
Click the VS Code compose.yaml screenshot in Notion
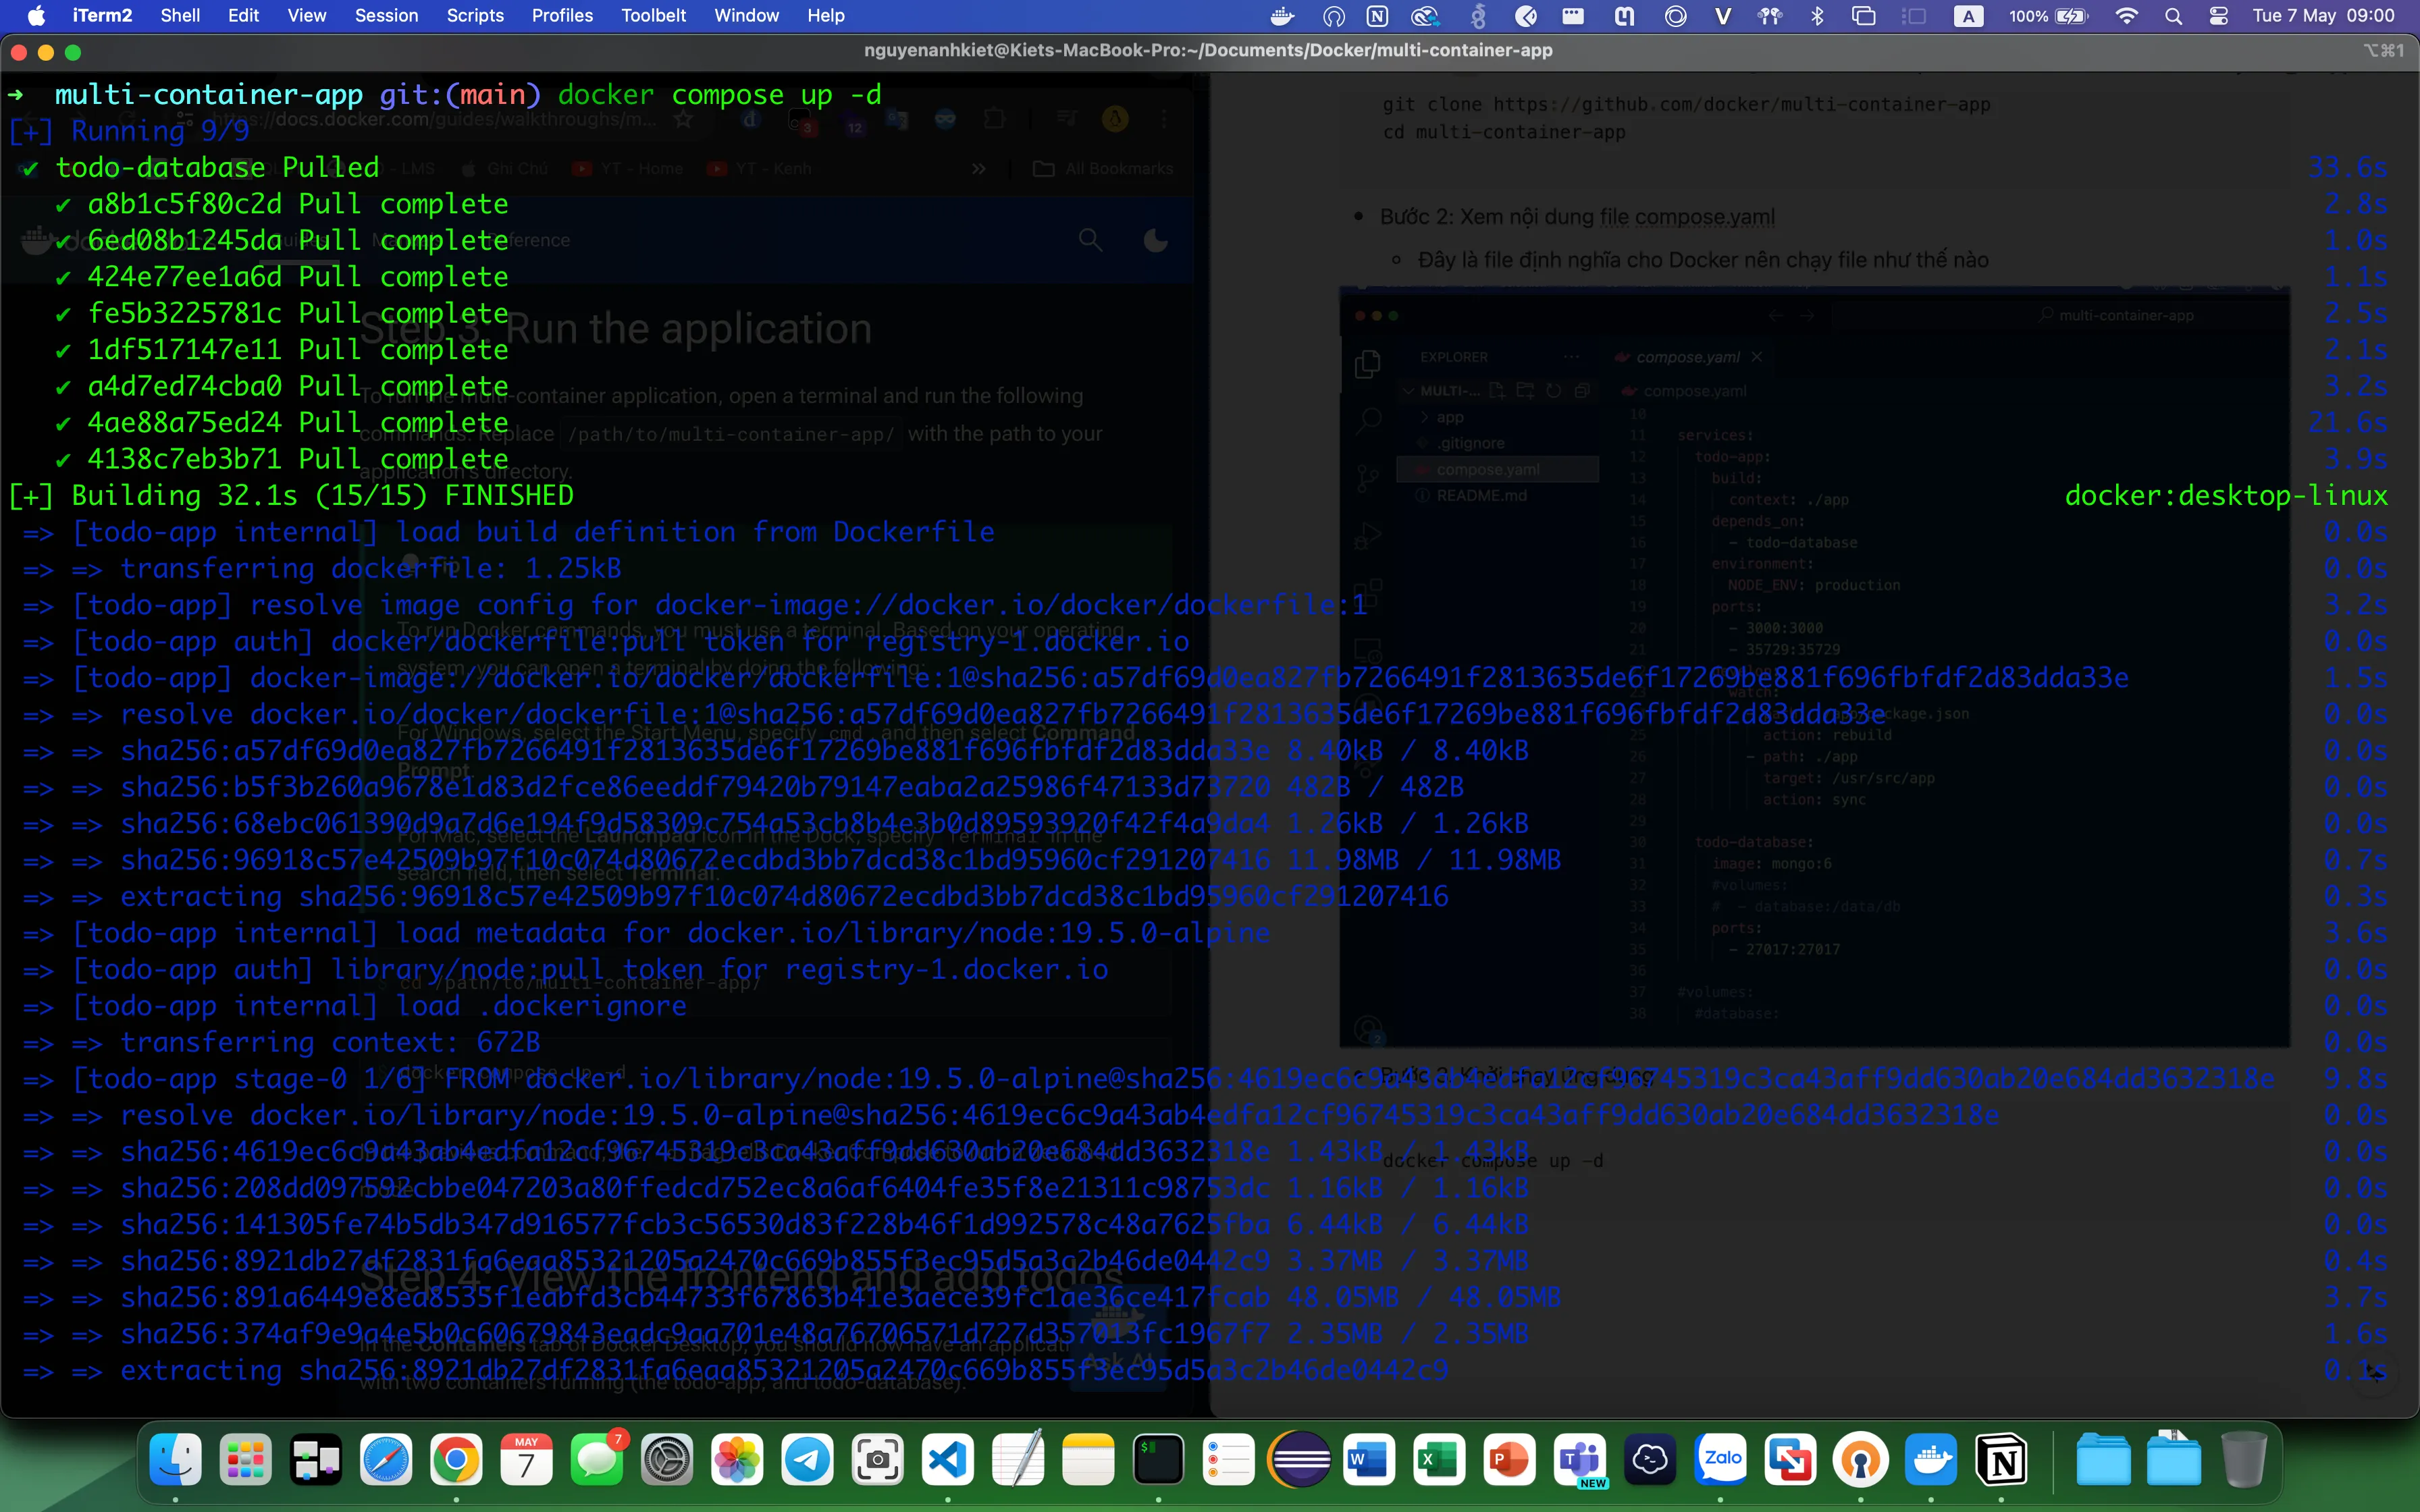[x=1814, y=667]
